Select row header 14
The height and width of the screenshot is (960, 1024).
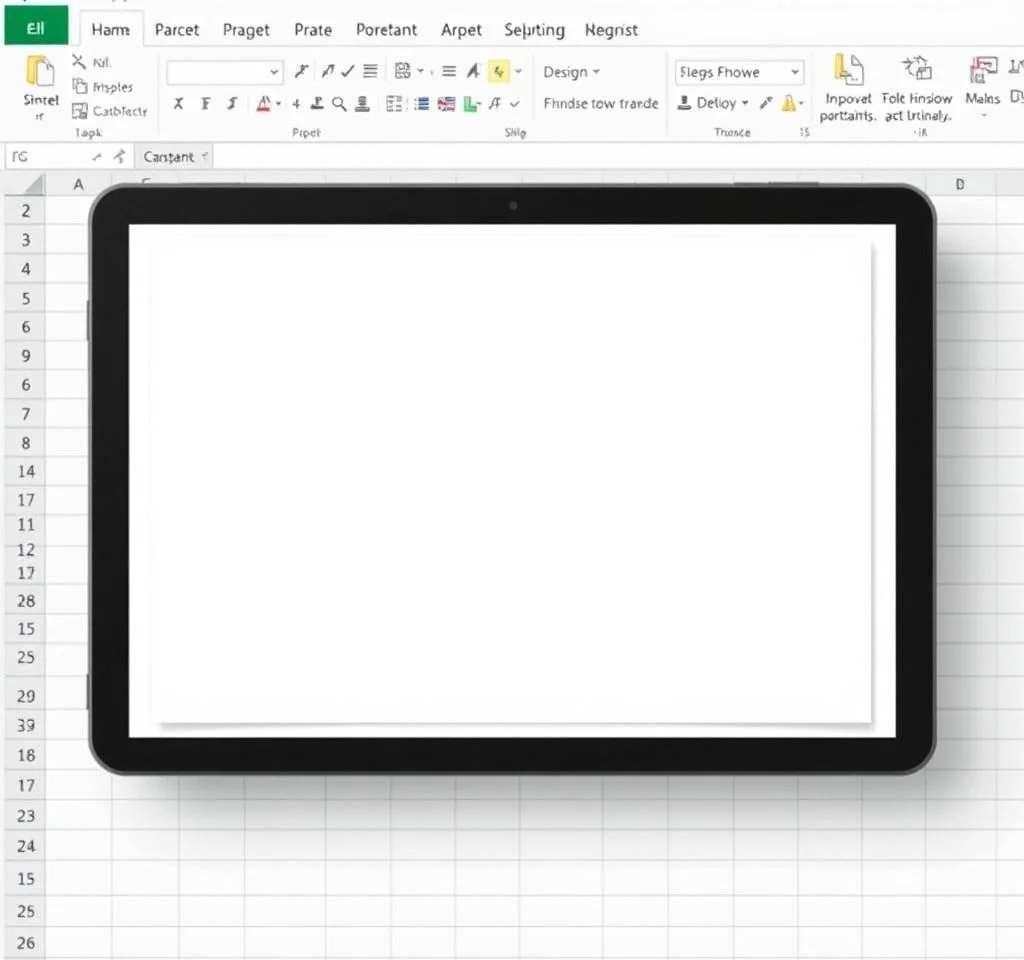click(25, 471)
